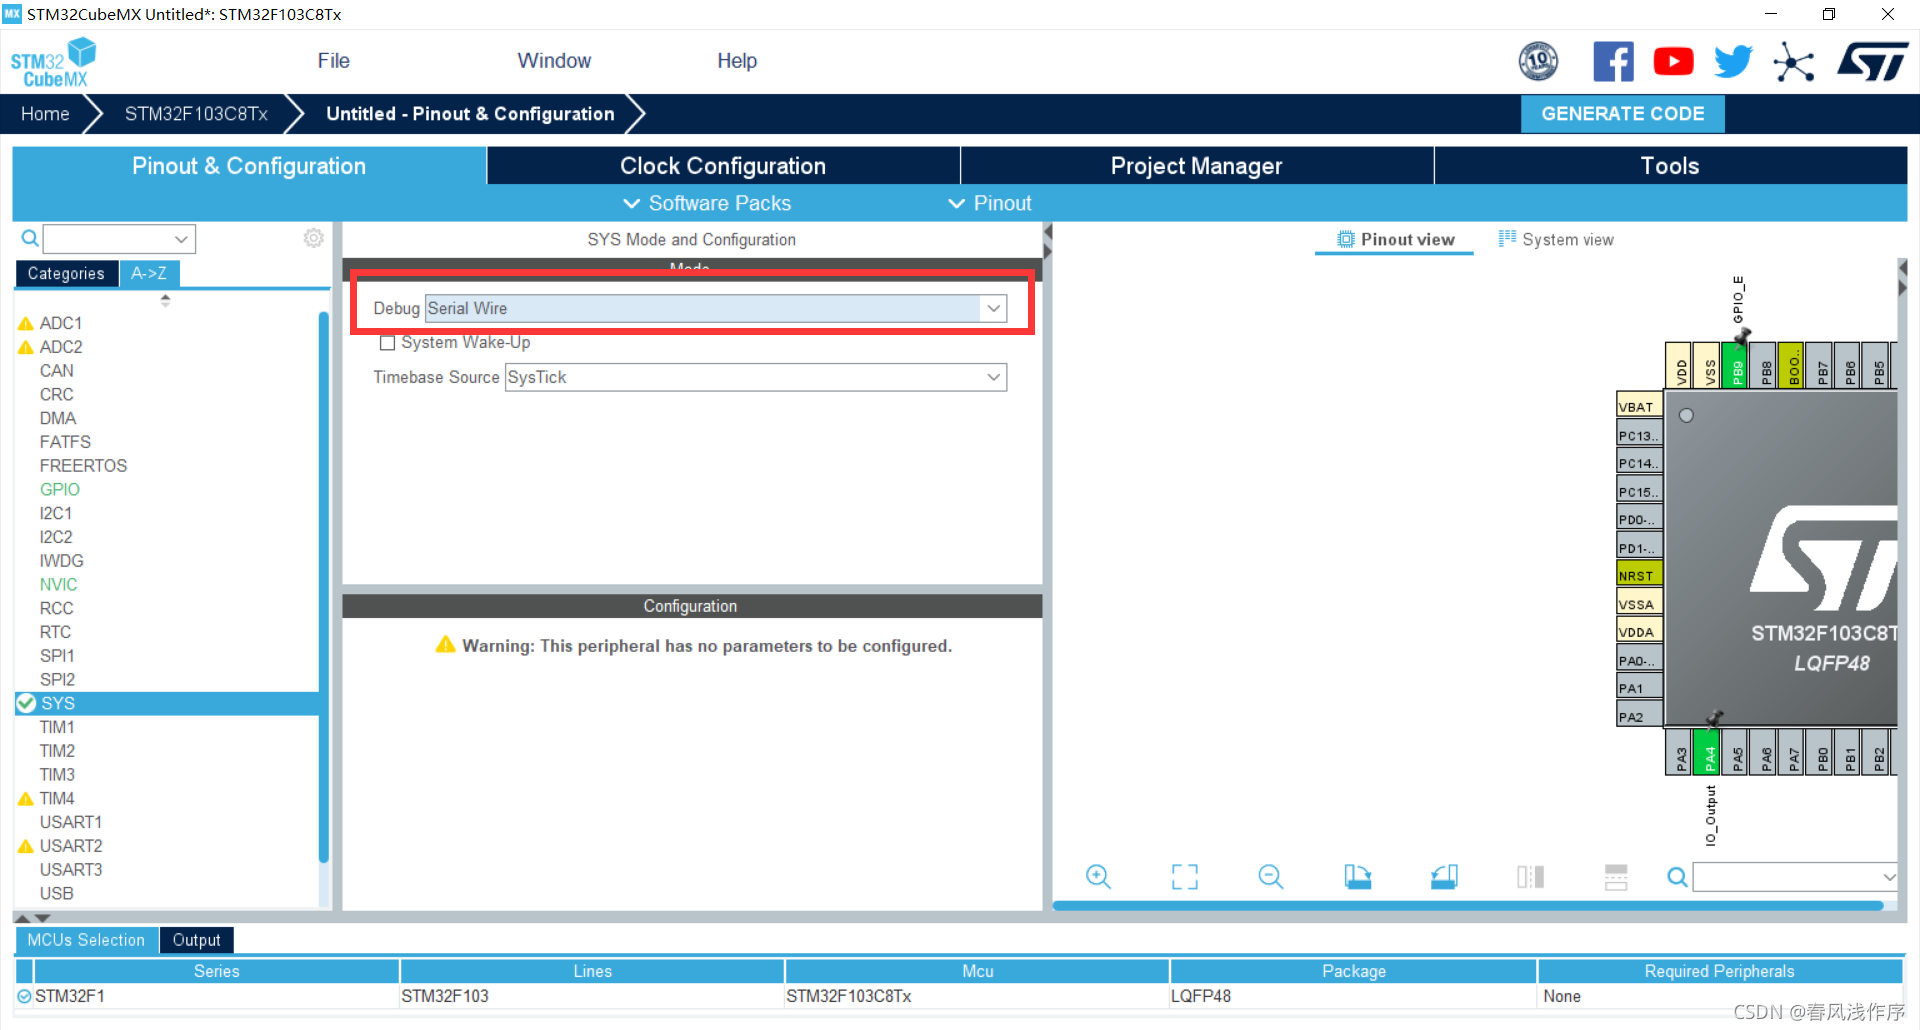
Task: Open the Timebase Source SysTick dropdown
Action: (994, 377)
